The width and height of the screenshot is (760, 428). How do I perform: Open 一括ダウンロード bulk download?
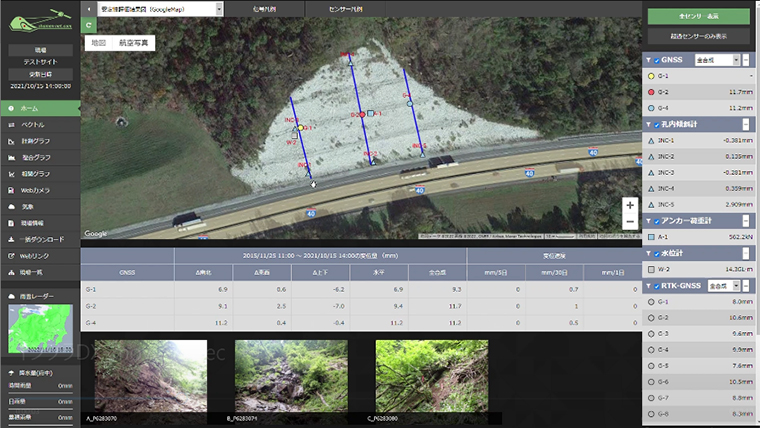coord(40,239)
